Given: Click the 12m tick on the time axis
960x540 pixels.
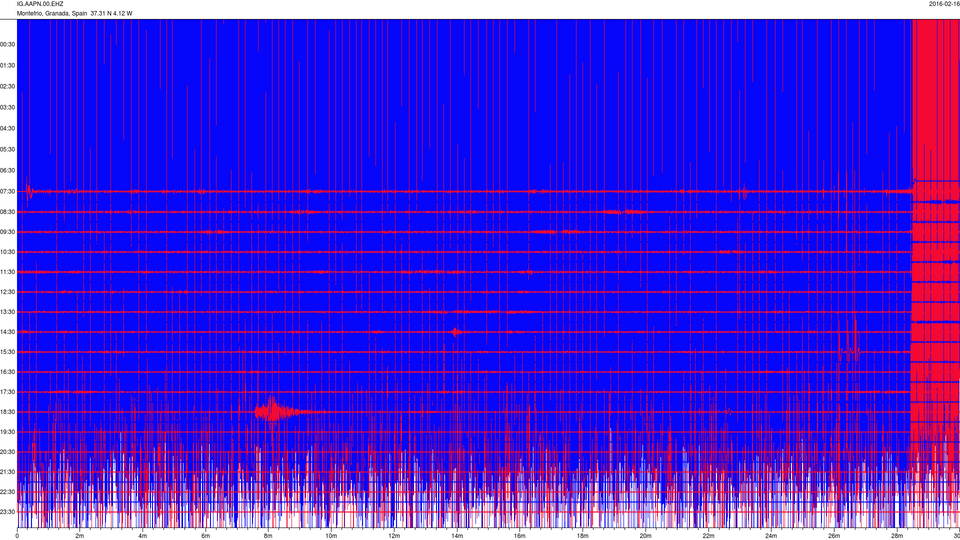Looking at the screenshot, I should pos(394,536).
